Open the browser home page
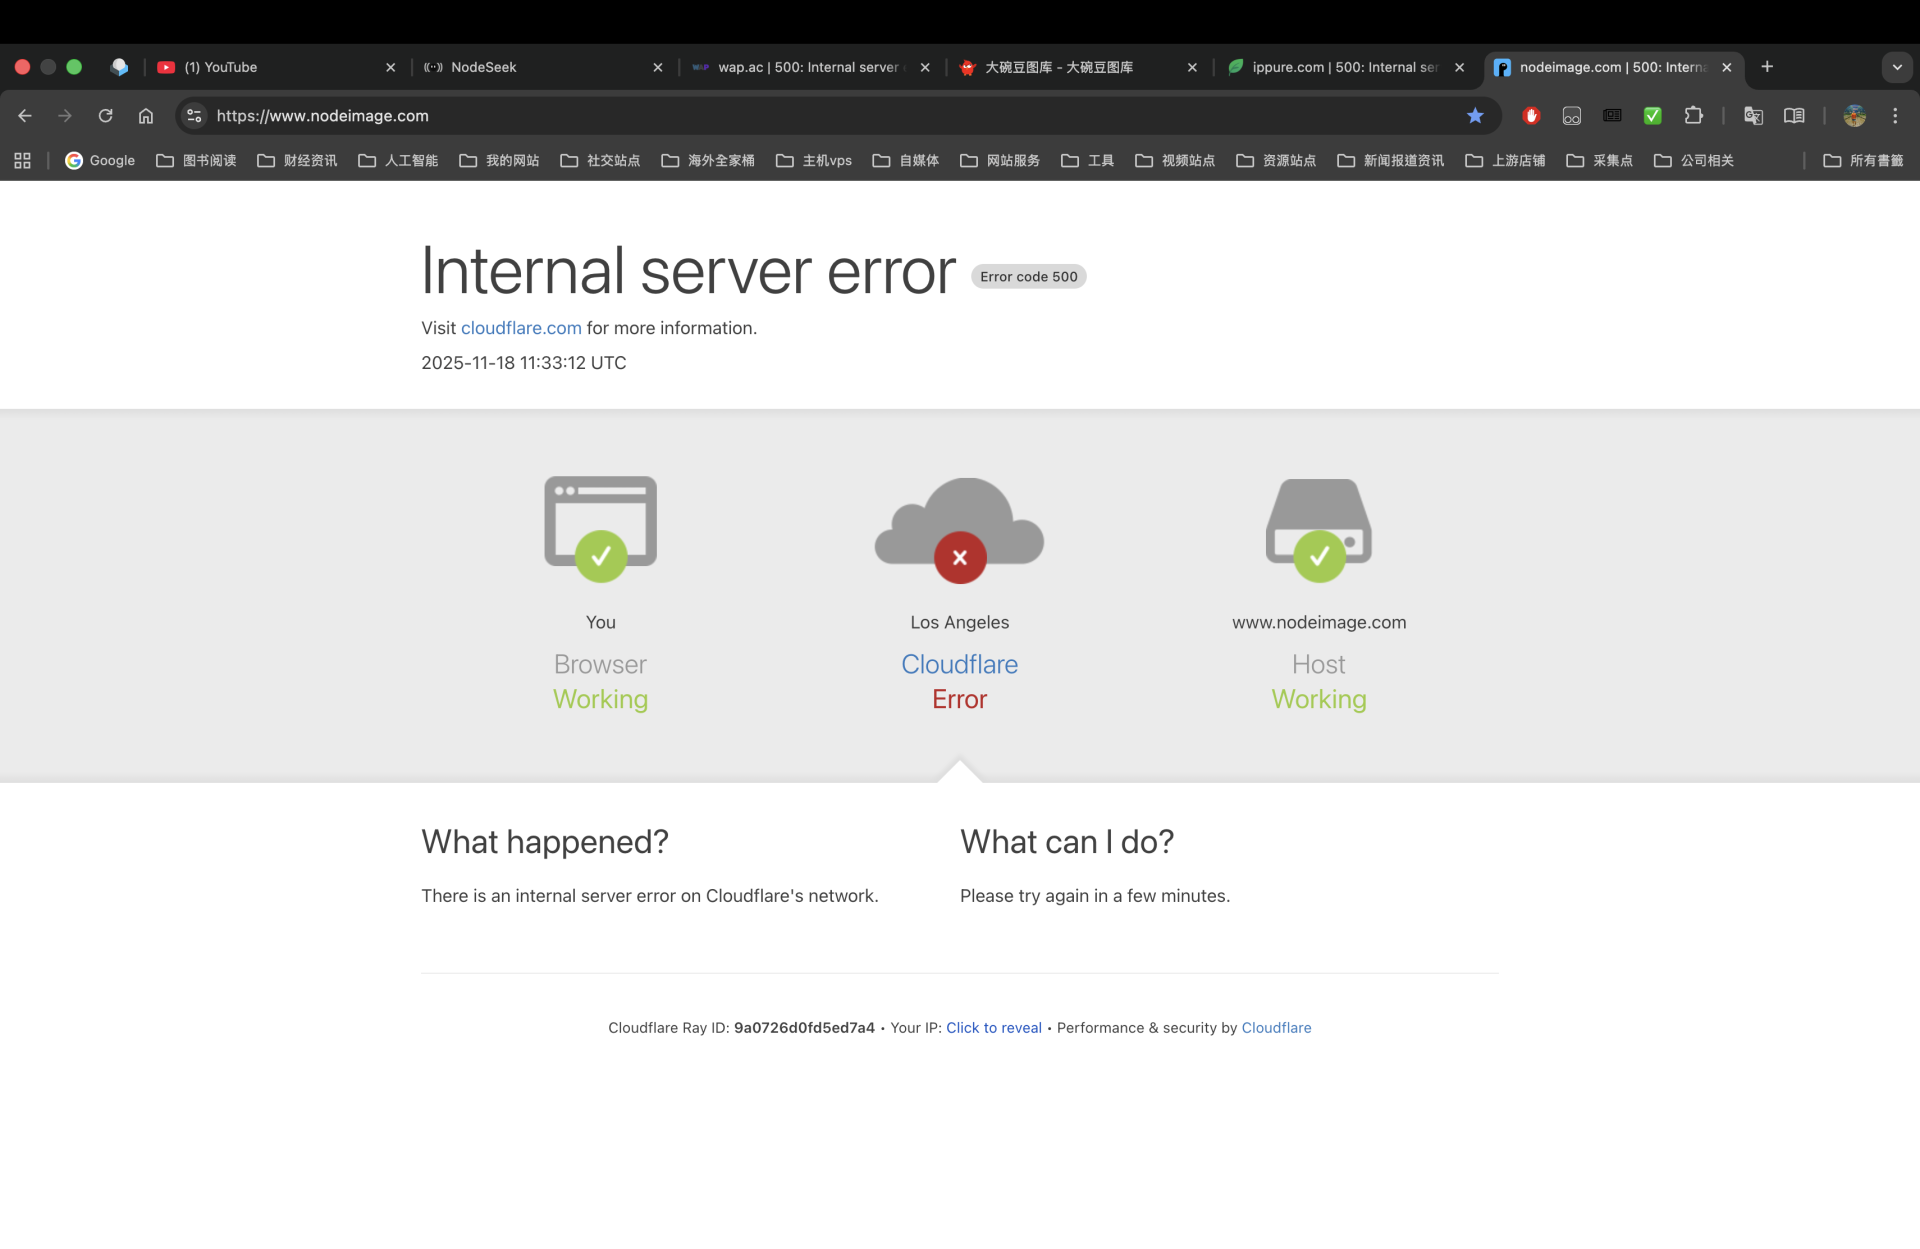The image size is (1920, 1249). tap(146, 116)
